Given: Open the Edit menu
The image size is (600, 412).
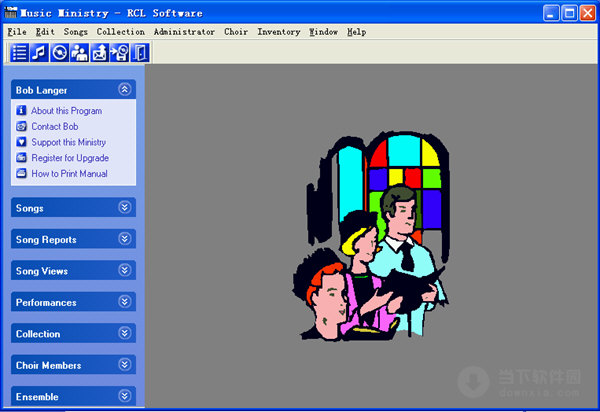Looking at the screenshot, I should pos(45,32).
